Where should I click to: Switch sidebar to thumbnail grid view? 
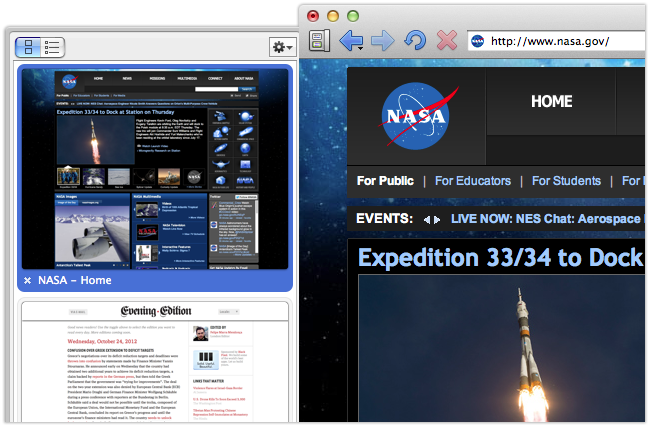coord(28,47)
